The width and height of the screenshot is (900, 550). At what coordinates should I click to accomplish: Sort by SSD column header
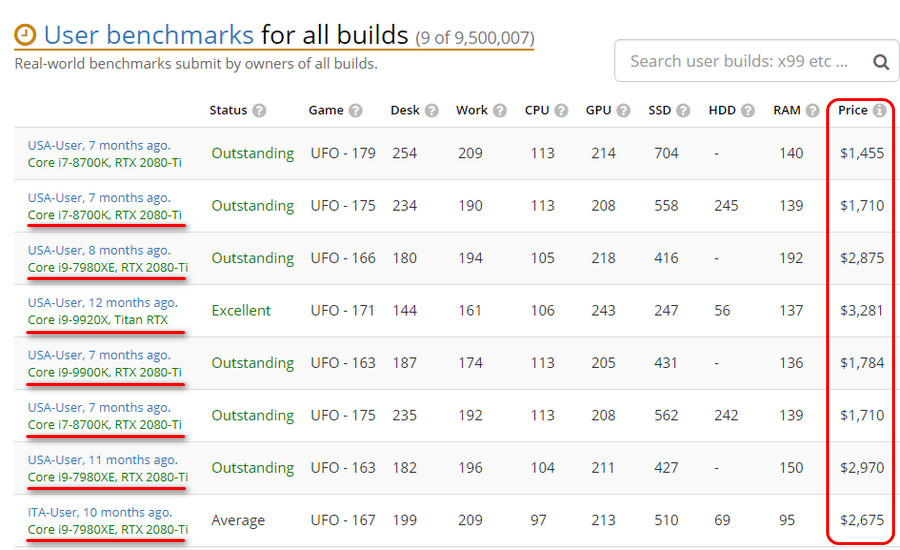[660, 110]
